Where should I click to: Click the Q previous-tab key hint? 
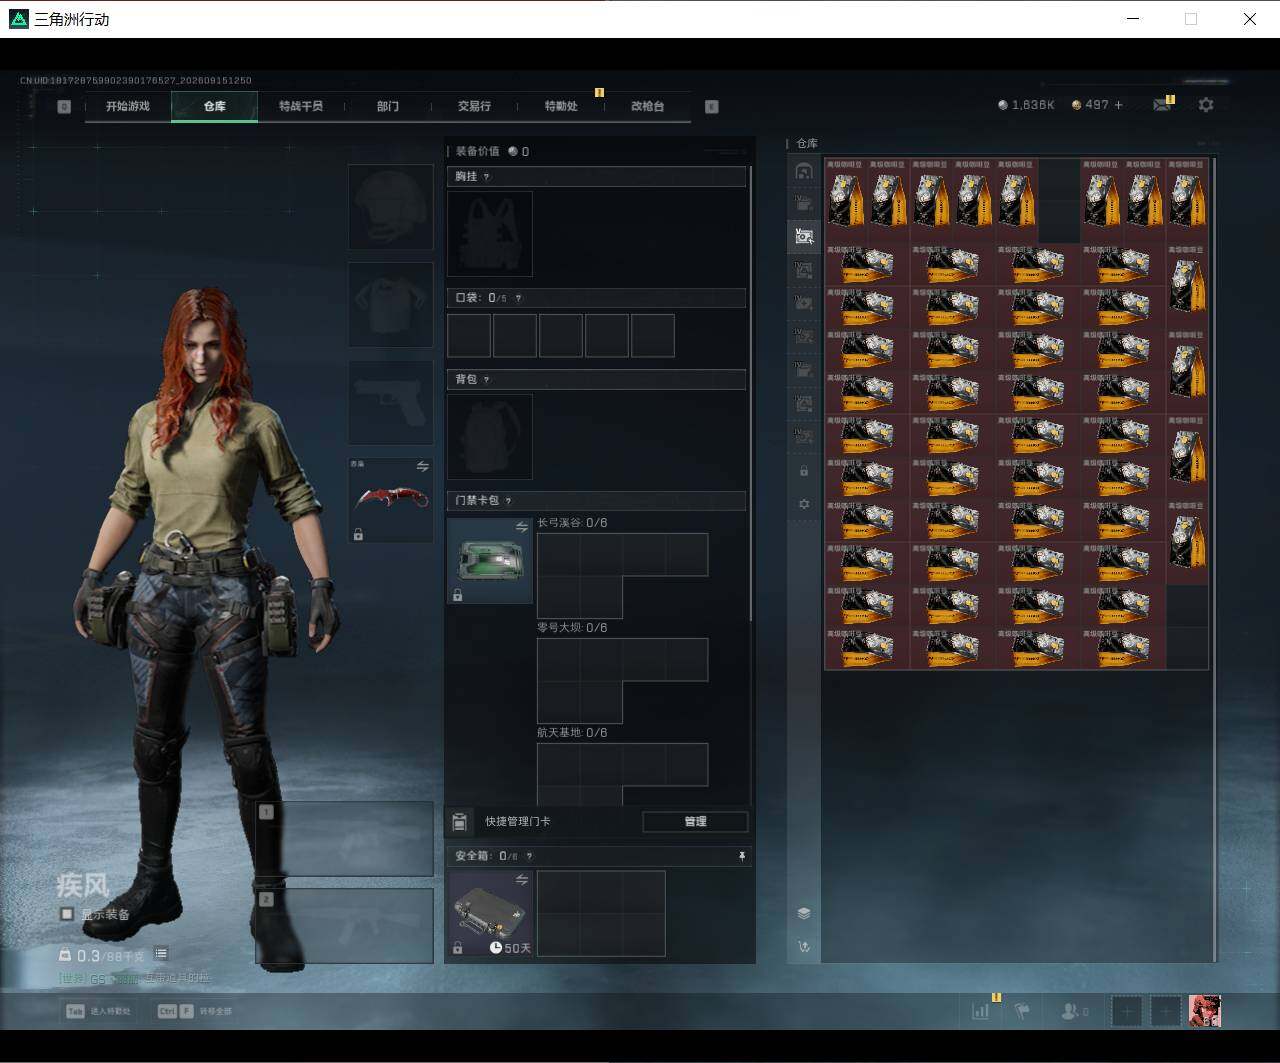click(x=64, y=106)
